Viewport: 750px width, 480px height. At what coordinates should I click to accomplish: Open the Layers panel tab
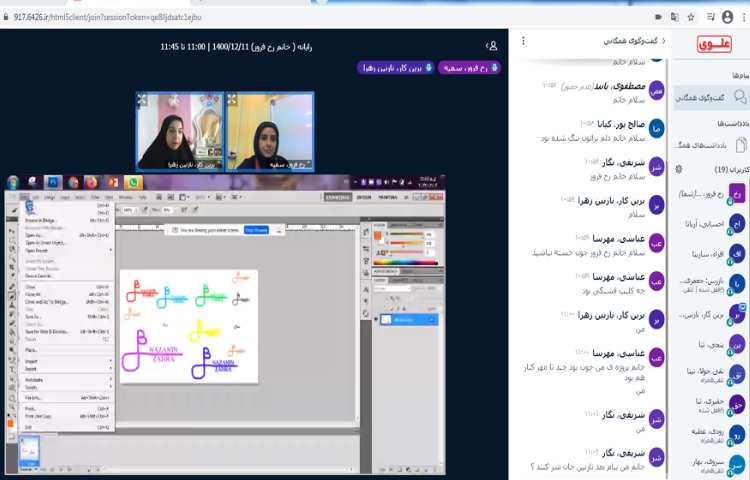pyautogui.click(x=379, y=281)
